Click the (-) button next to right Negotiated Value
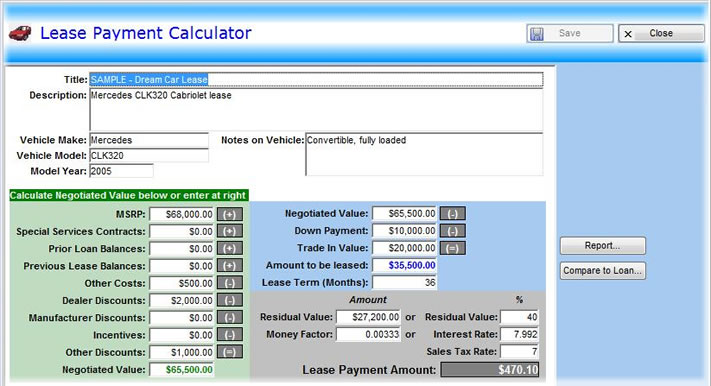This screenshot has width=711, height=386. pos(453,214)
